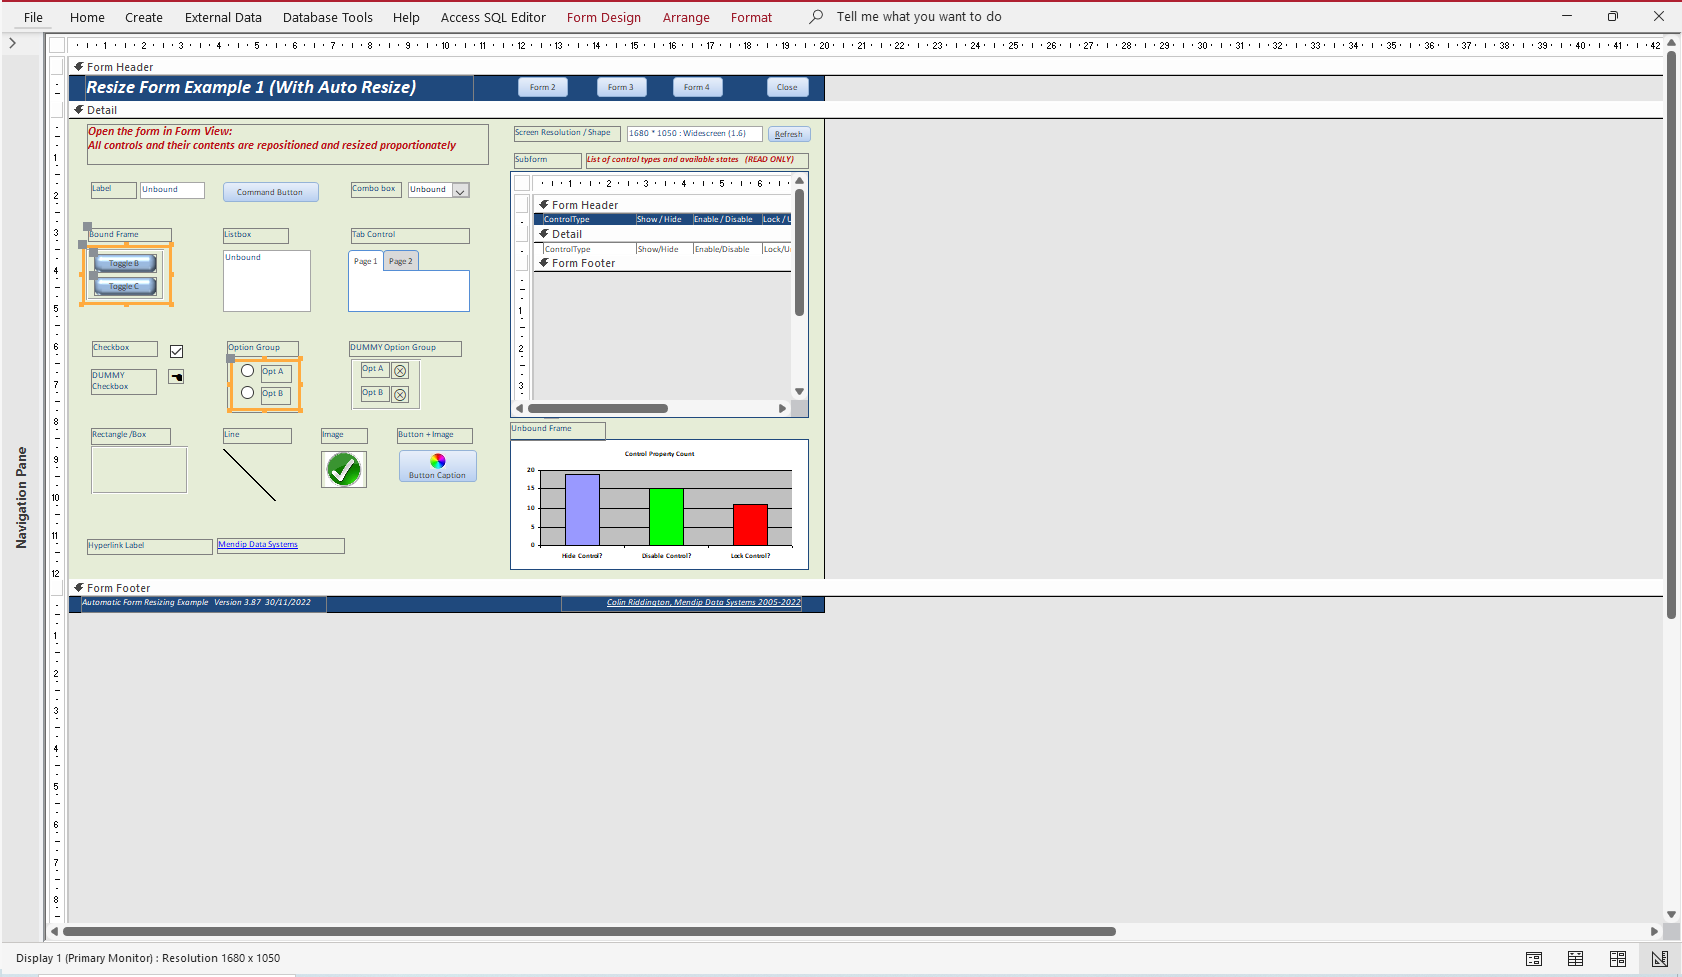Select the Opt A radio button
The image size is (1682, 977).
247,371
